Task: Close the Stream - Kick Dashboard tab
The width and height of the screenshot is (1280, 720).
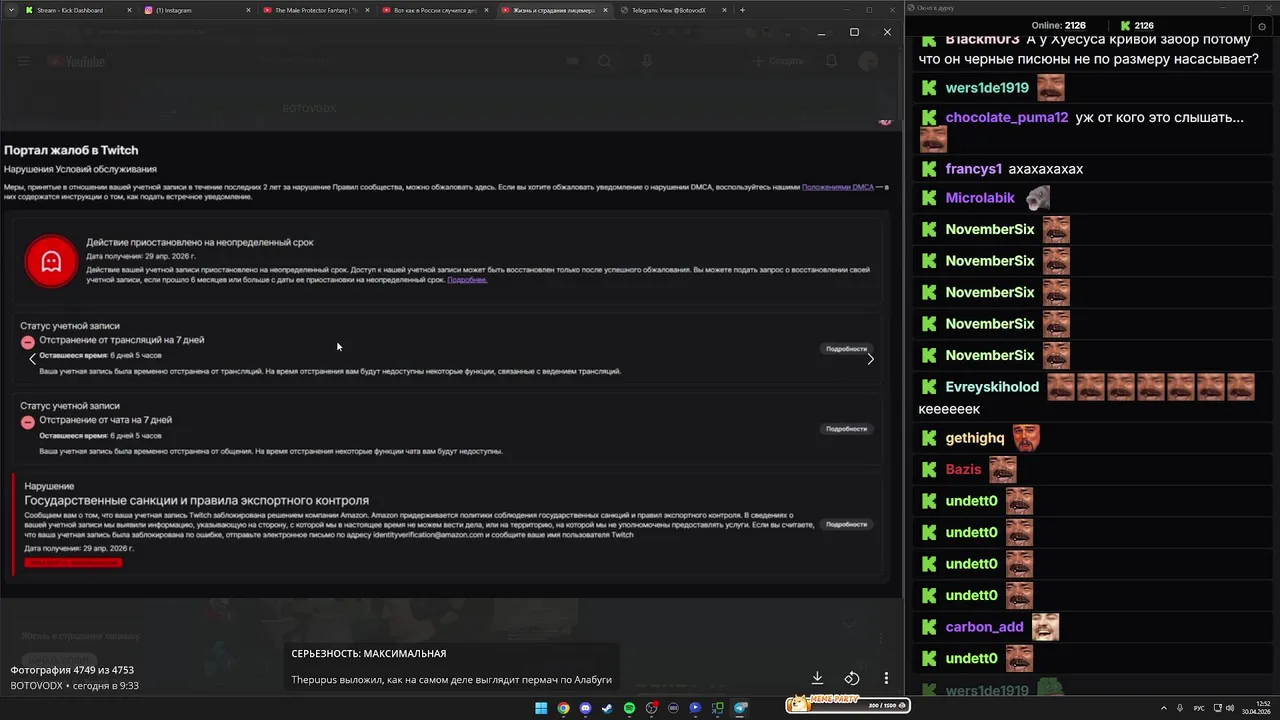Action: coord(129,10)
